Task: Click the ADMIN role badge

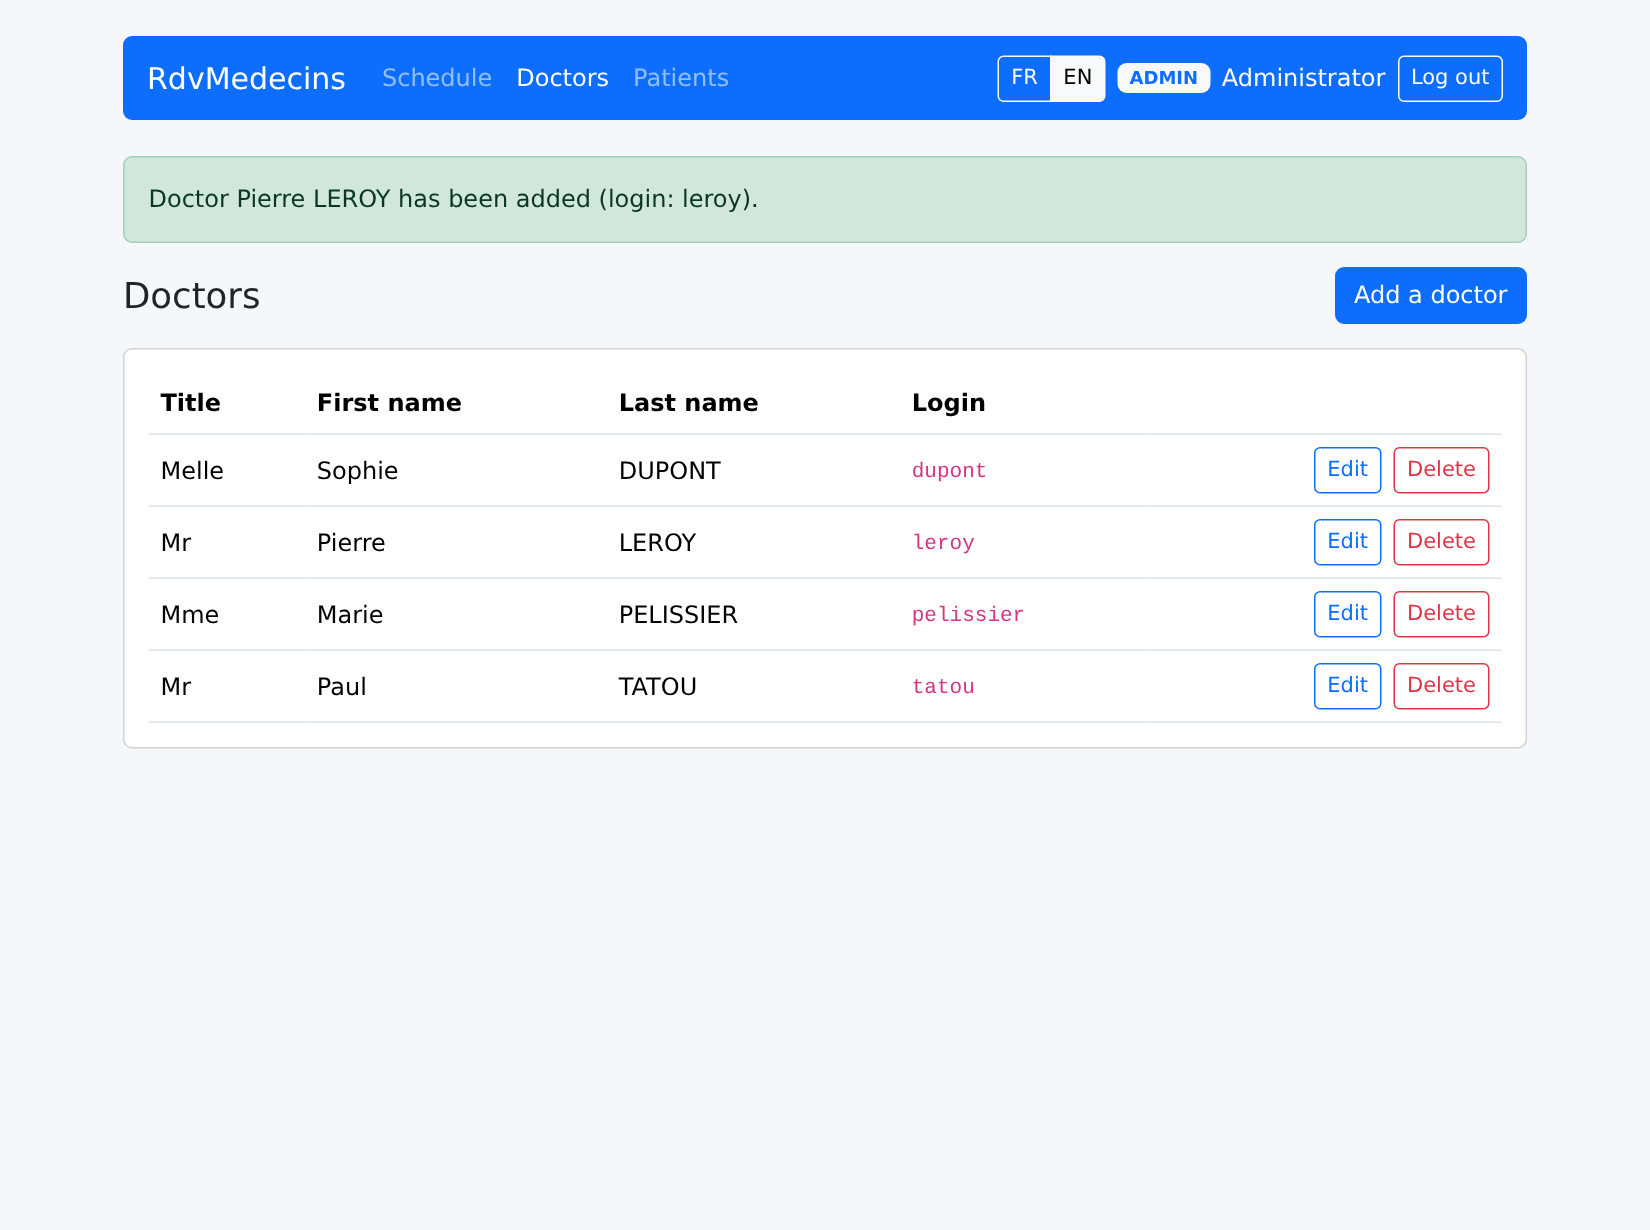Action: 1163,78
